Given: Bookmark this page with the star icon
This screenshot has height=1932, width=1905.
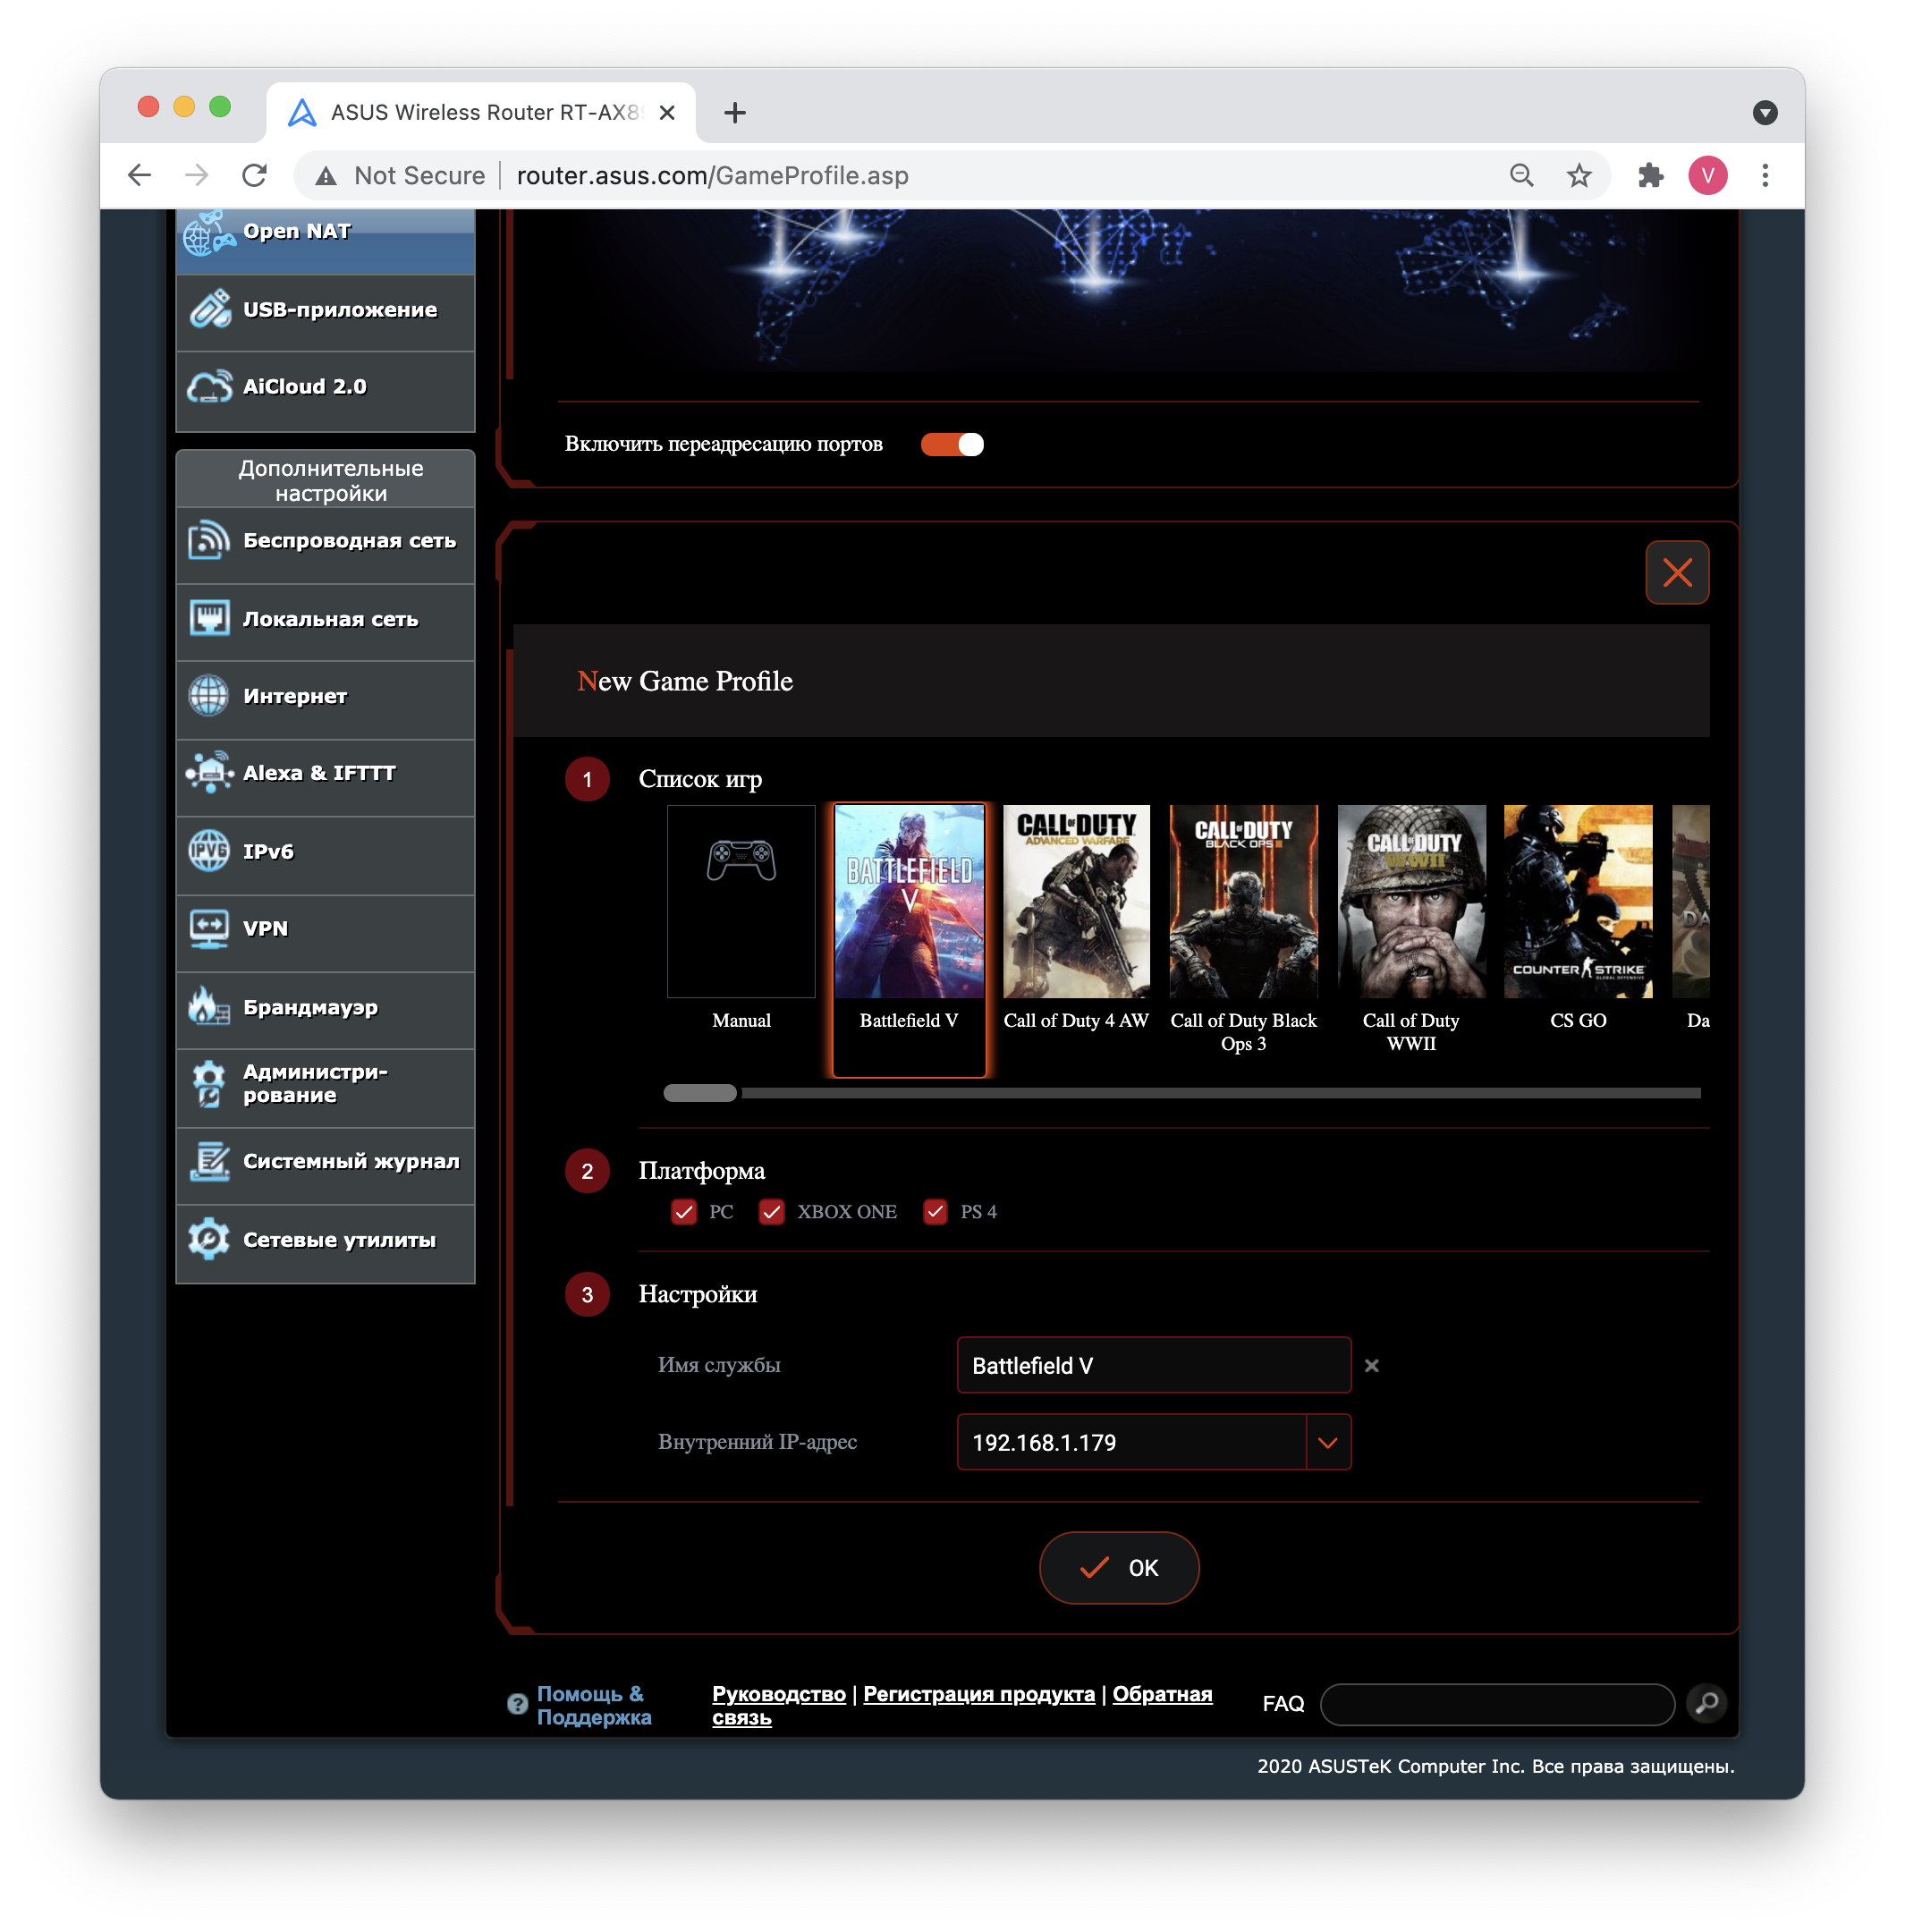Looking at the screenshot, I should coord(1579,176).
